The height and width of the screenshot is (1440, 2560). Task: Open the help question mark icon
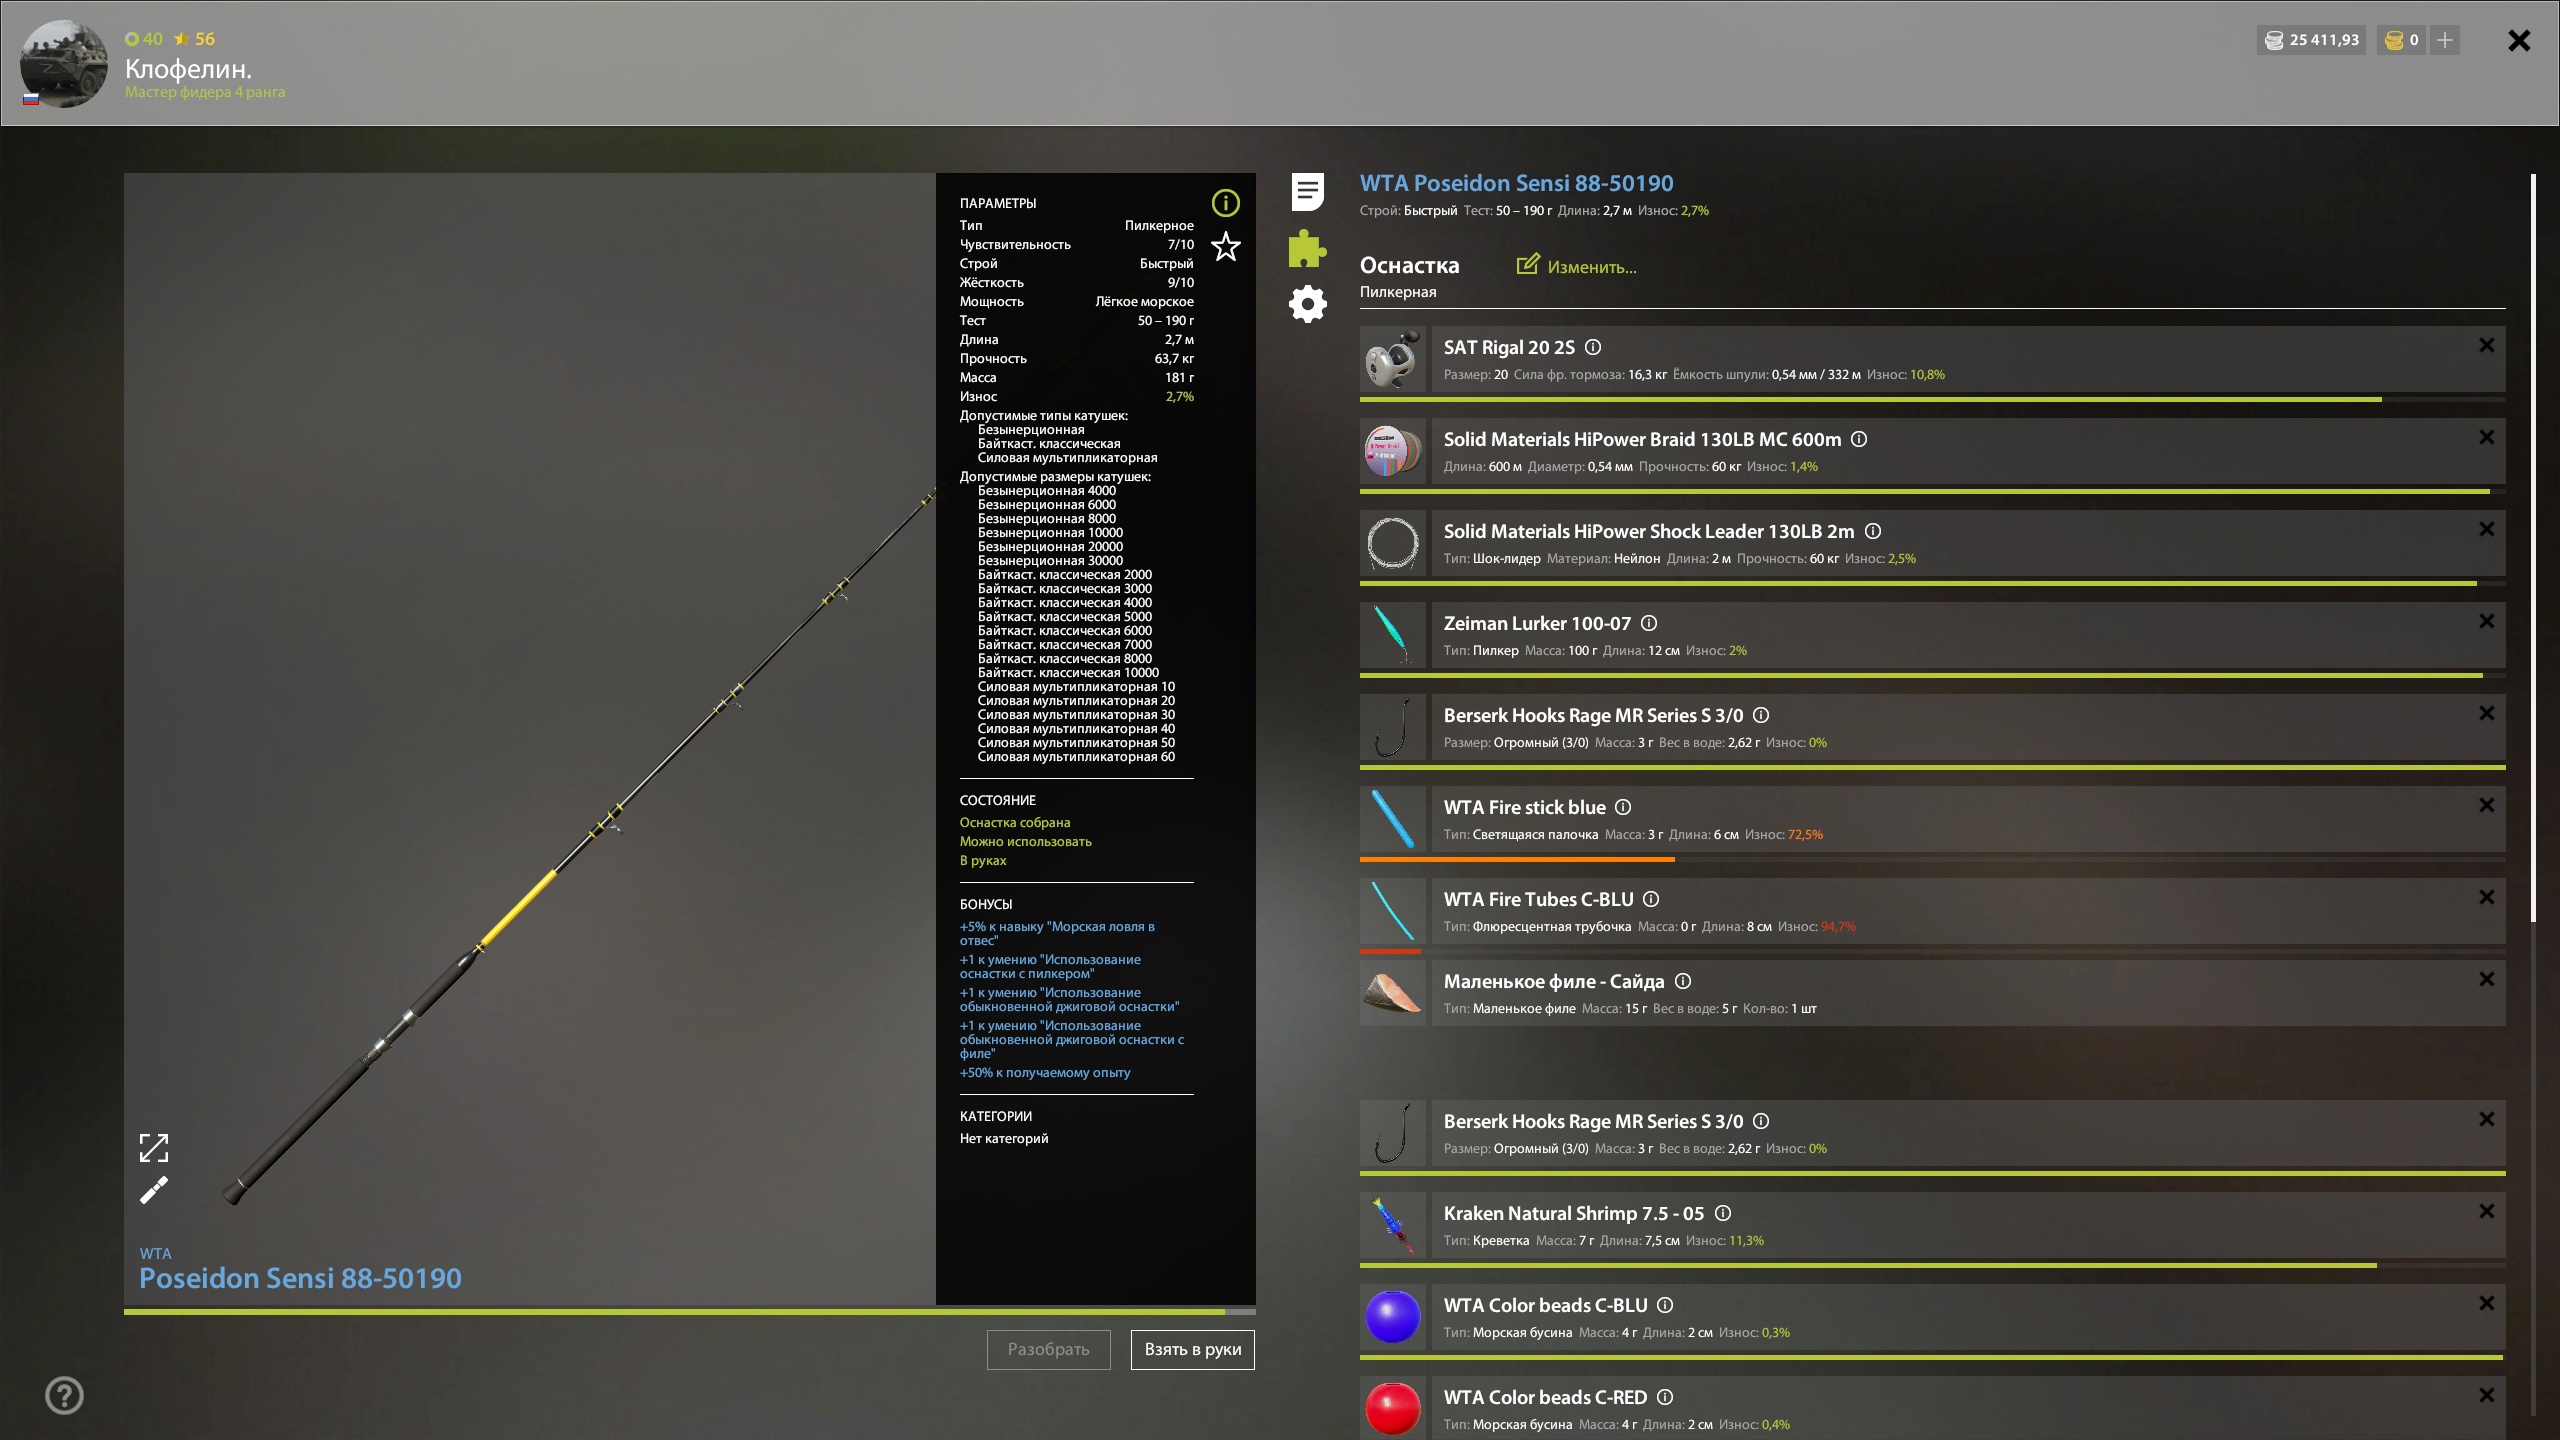[x=65, y=1395]
